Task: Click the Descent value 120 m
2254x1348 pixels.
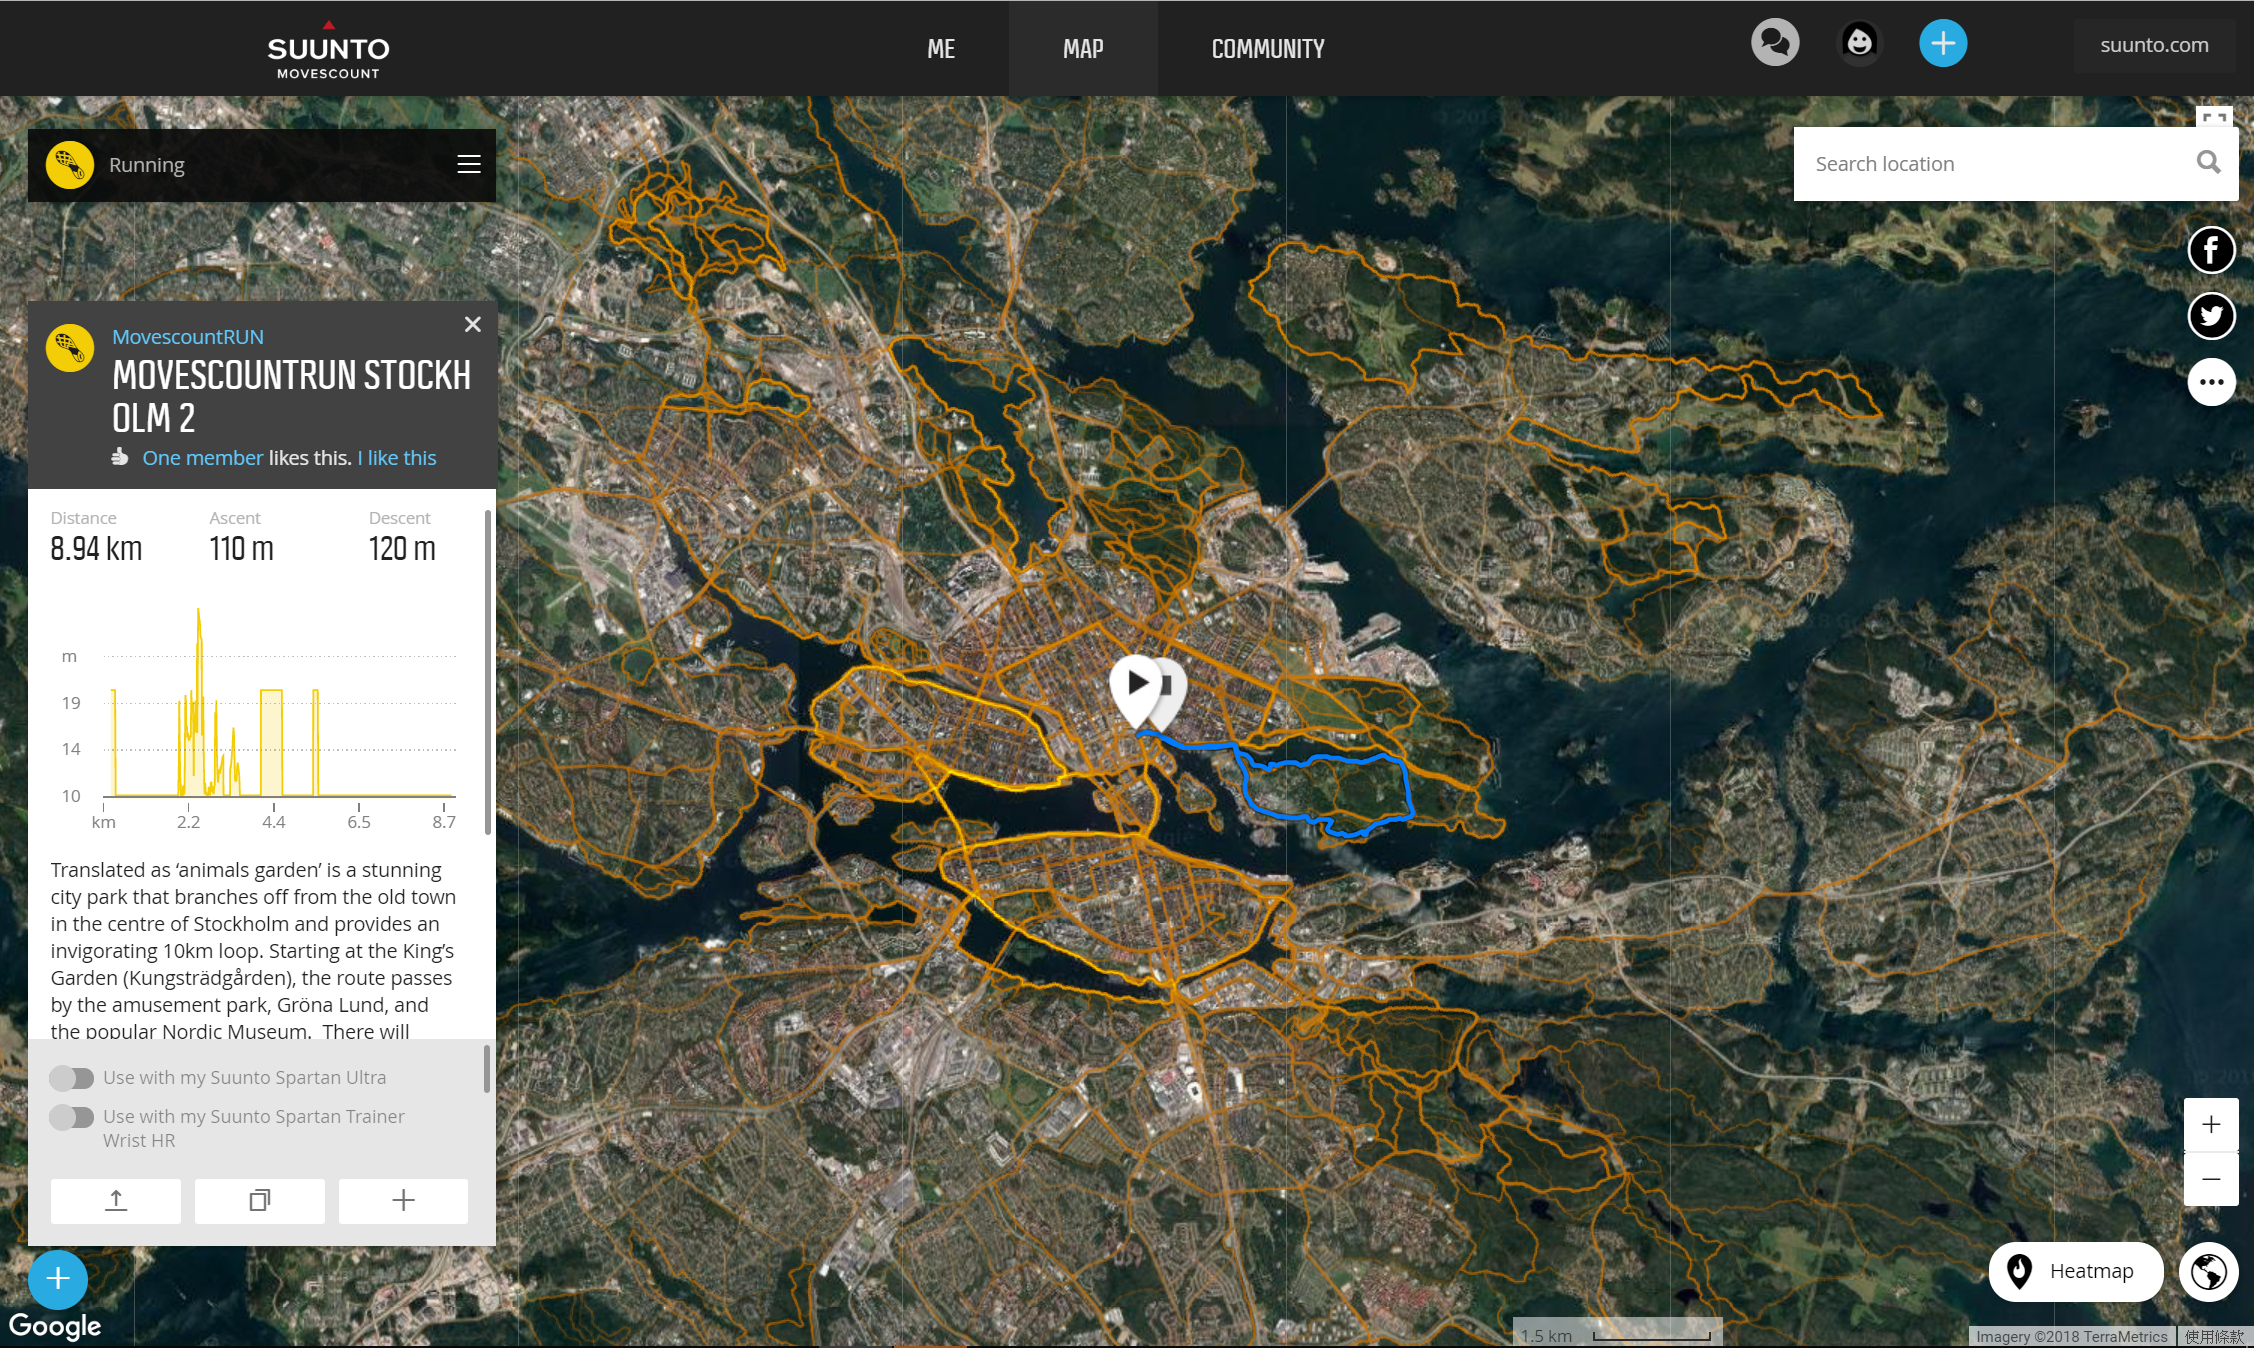Action: point(402,549)
